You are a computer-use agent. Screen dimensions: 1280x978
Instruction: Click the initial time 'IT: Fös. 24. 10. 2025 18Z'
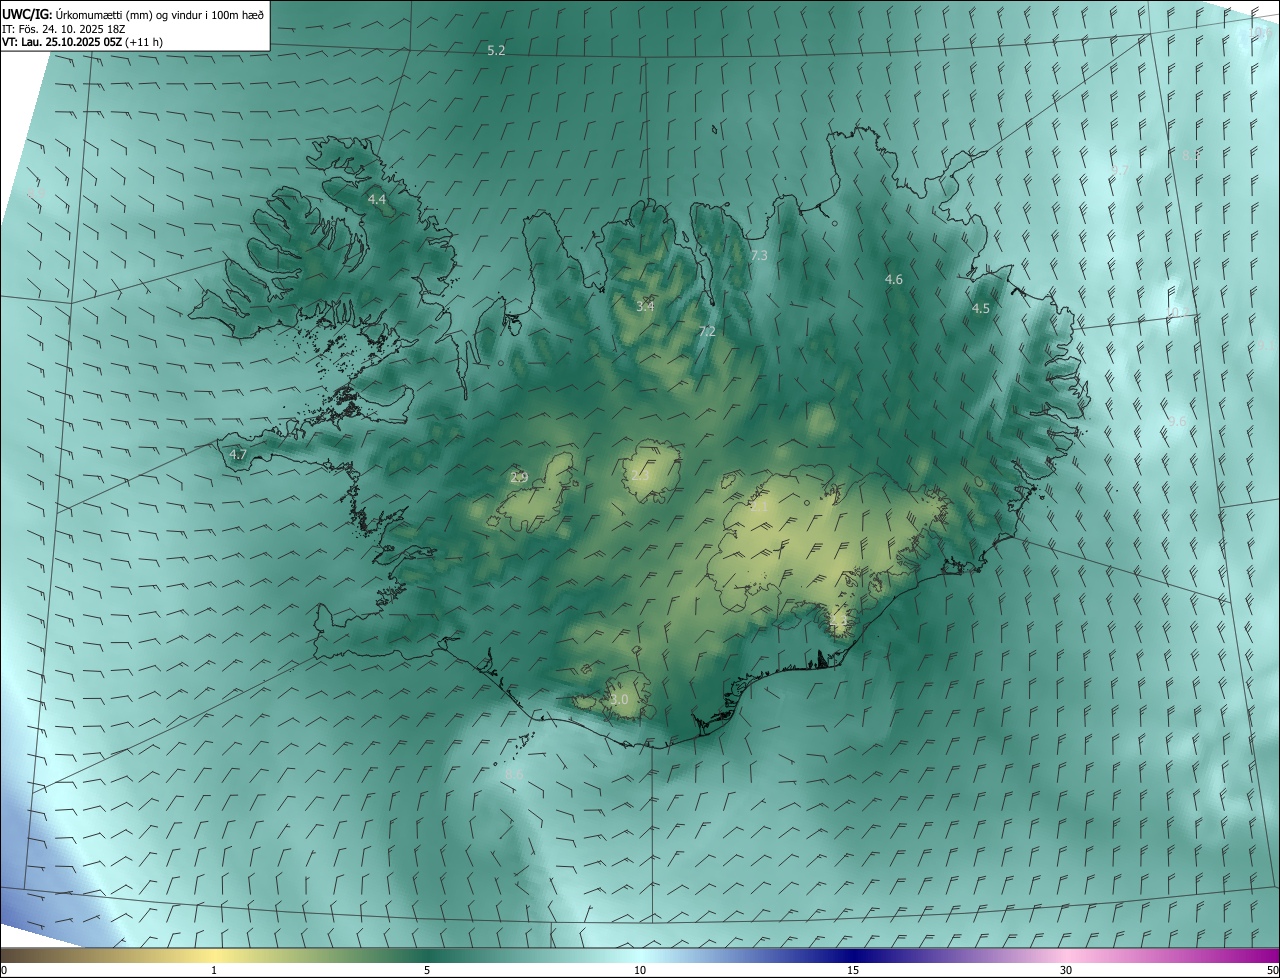[63, 29]
